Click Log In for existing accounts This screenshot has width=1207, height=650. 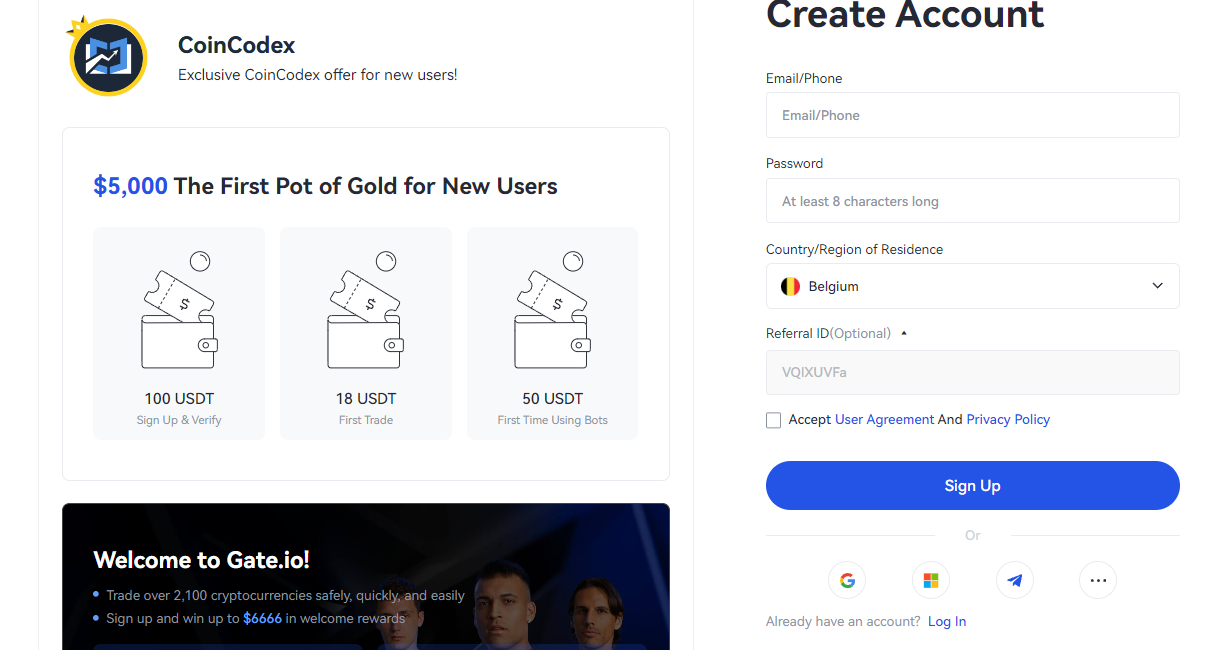tap(946, 621)
